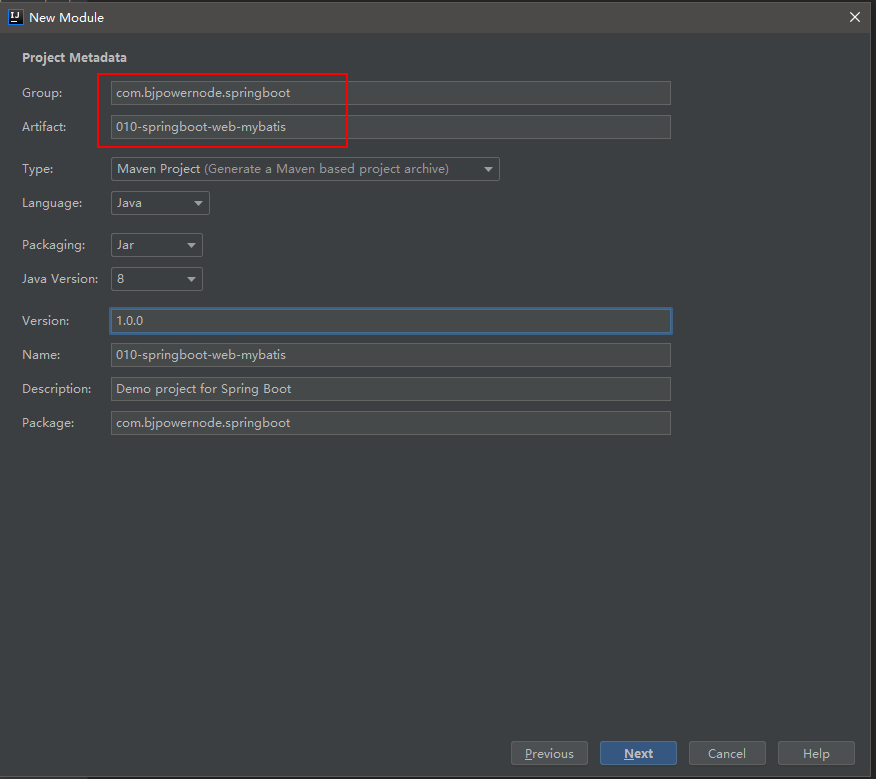
Task: Open the Packaging dropdown set to Jar
Action: click(157, 245)
